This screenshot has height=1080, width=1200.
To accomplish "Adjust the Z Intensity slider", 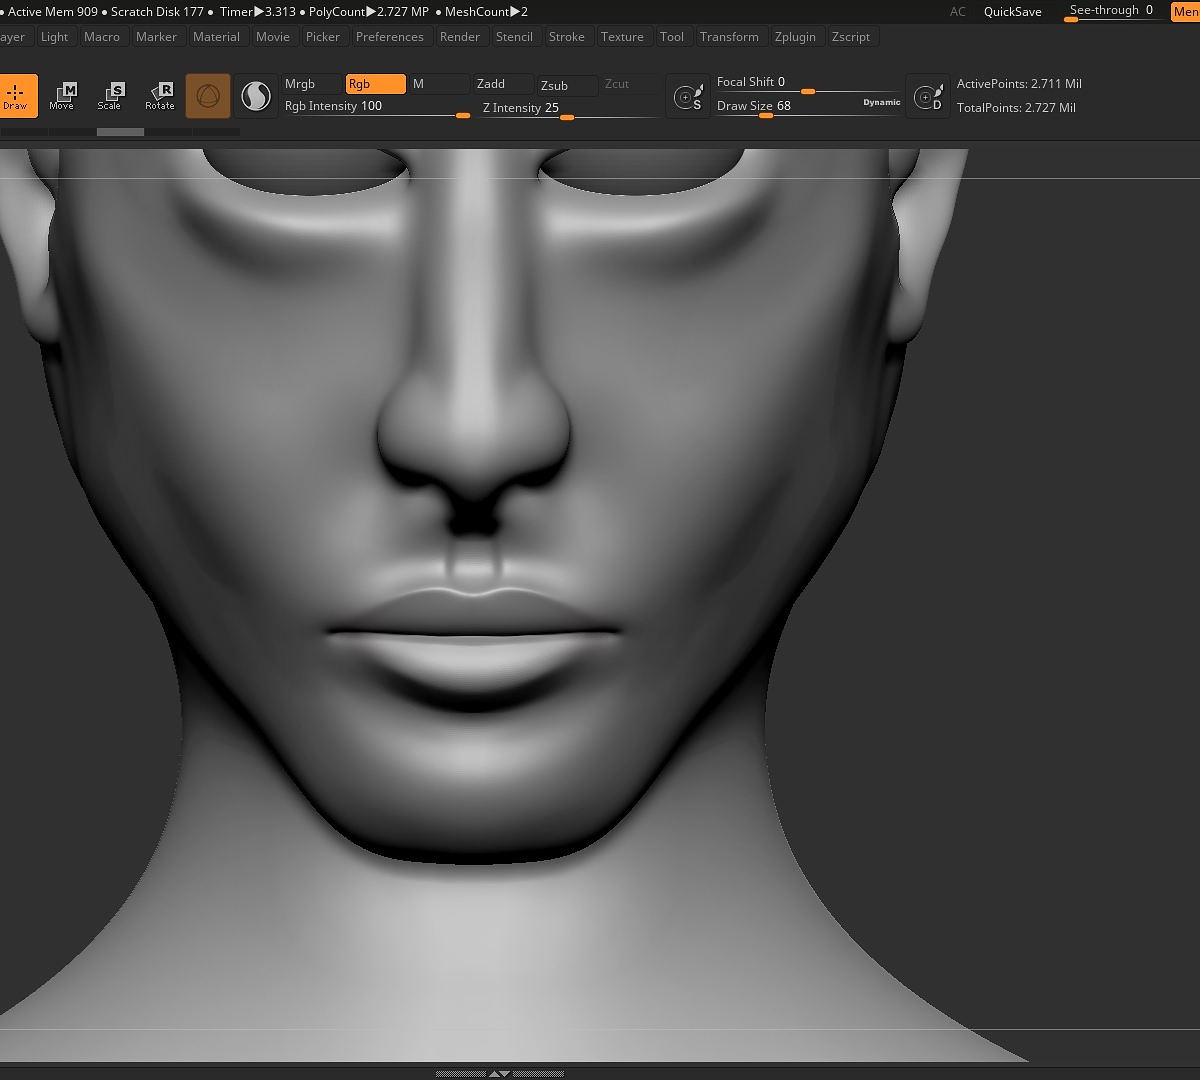I will click(570, 108).
